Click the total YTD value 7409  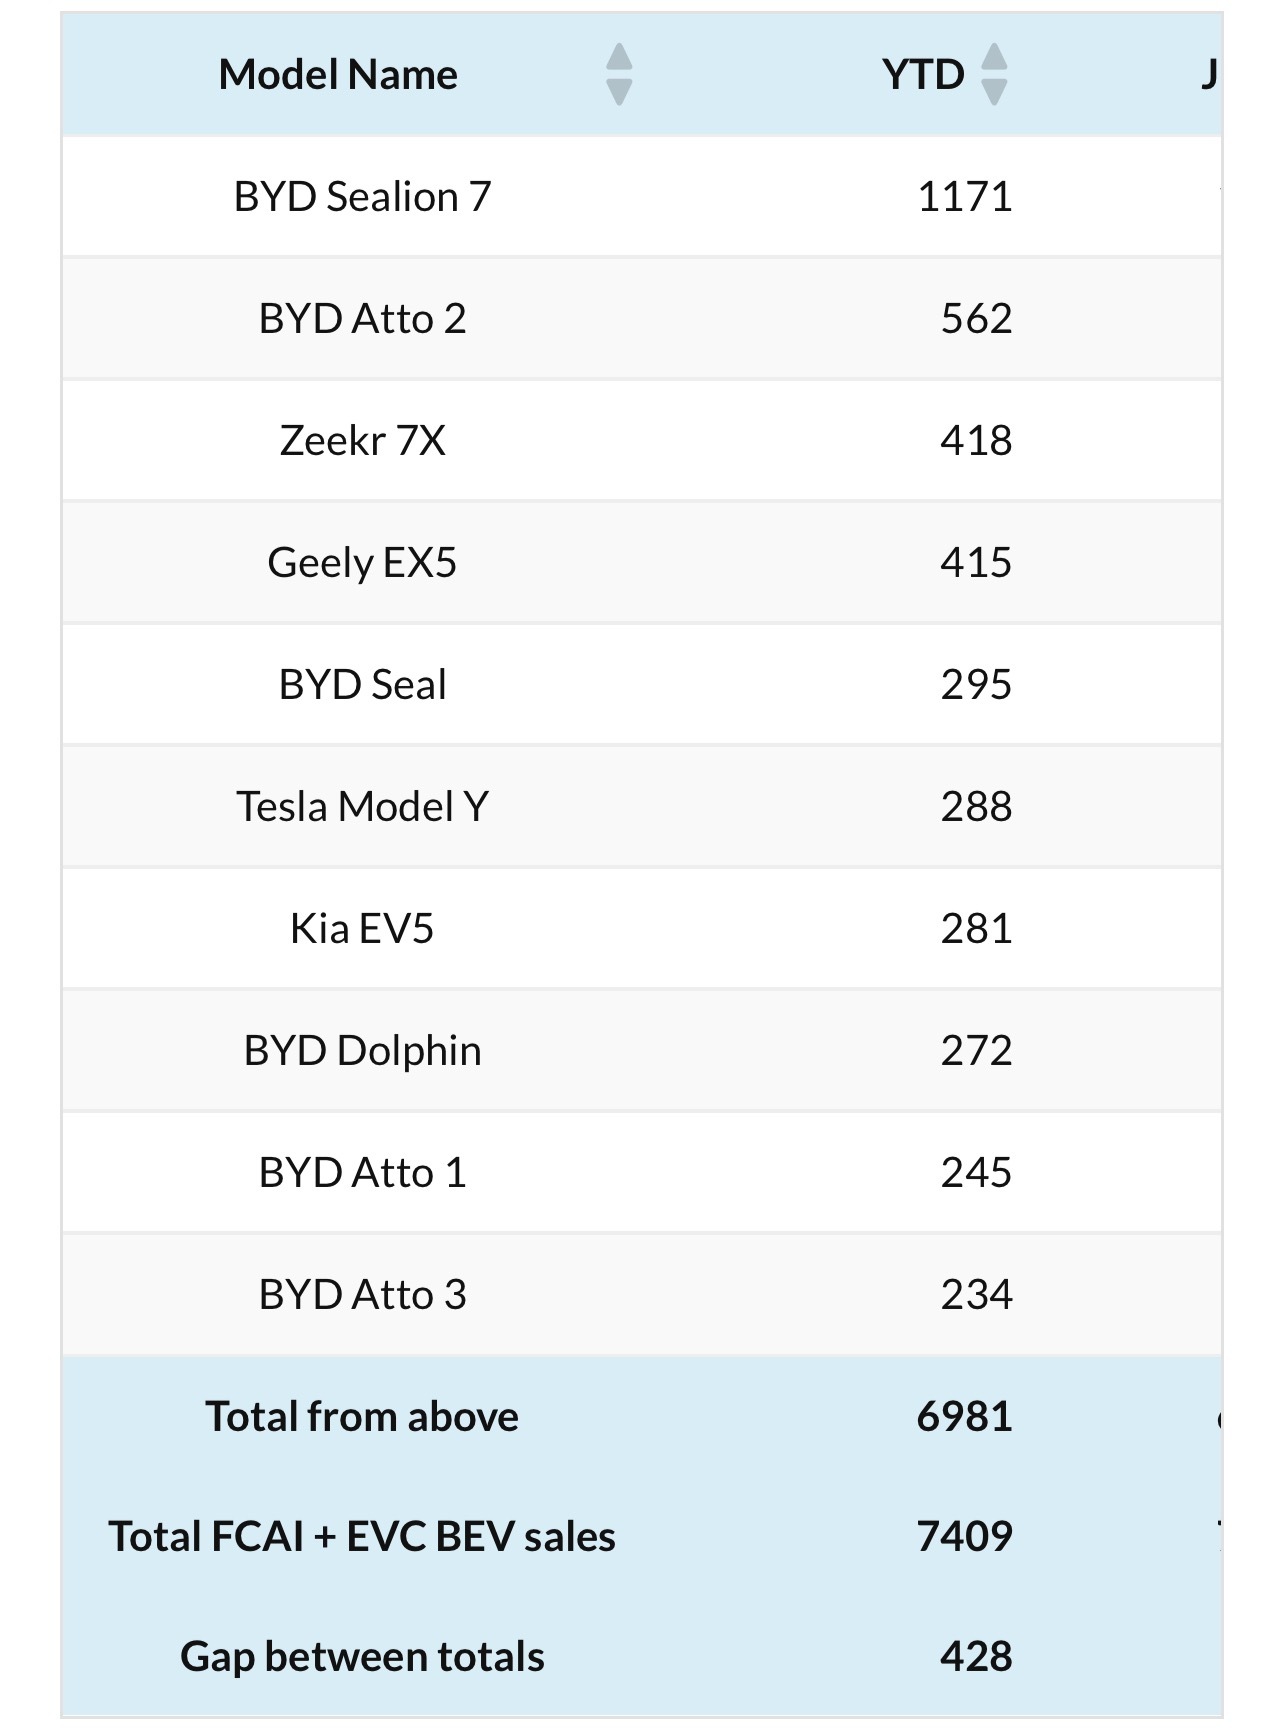(x=964, y=1537)
